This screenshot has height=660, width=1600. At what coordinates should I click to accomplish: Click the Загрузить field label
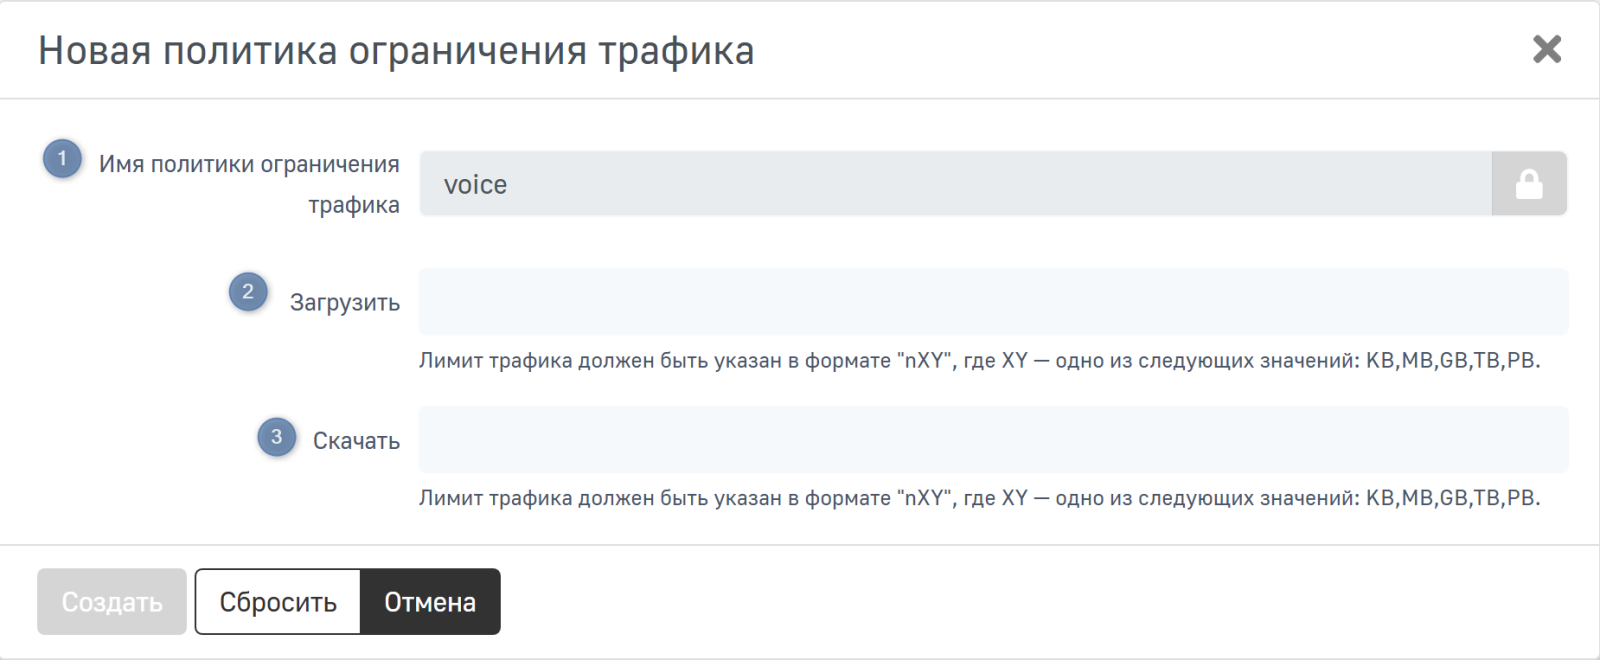point(345,303)
